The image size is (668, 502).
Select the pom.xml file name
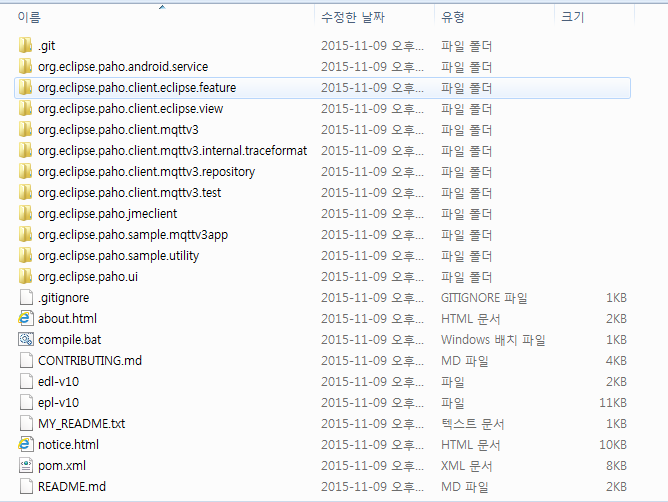point(62,465)
